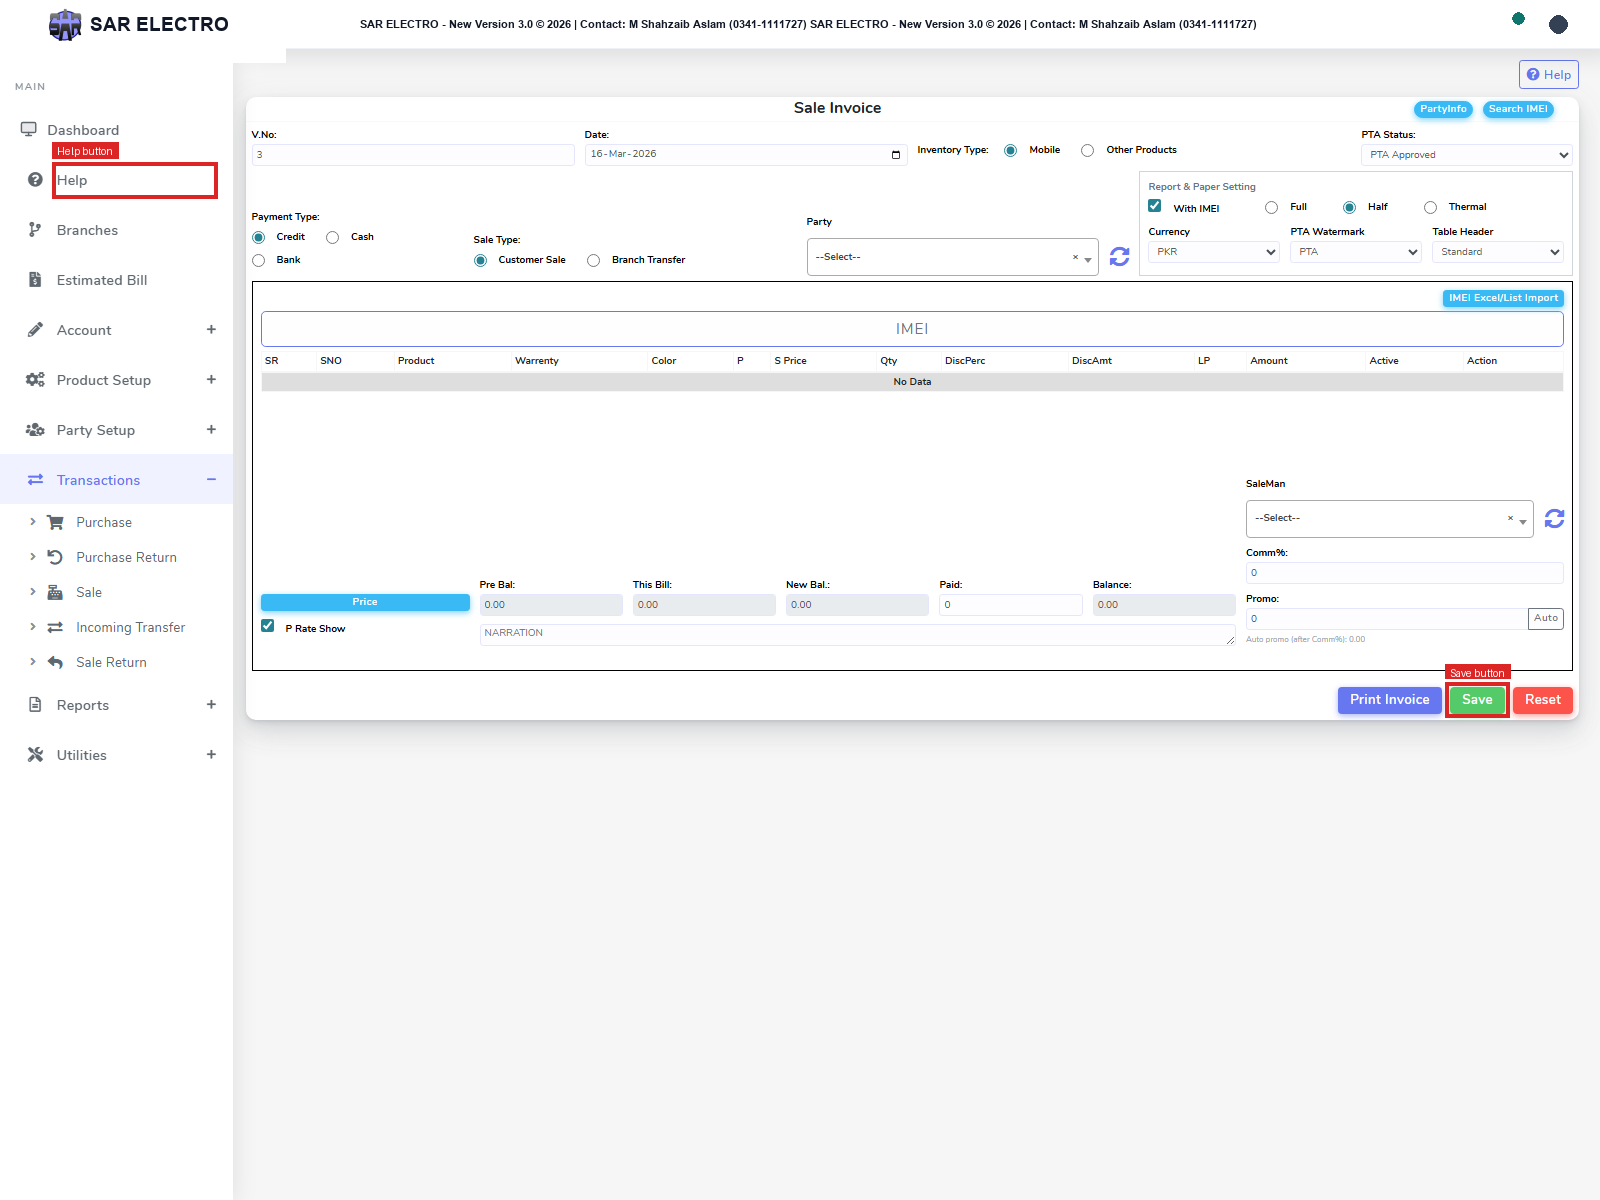Open Dashboard from the sidebar
This screenshot has height=1200, width=1600.
83,130
